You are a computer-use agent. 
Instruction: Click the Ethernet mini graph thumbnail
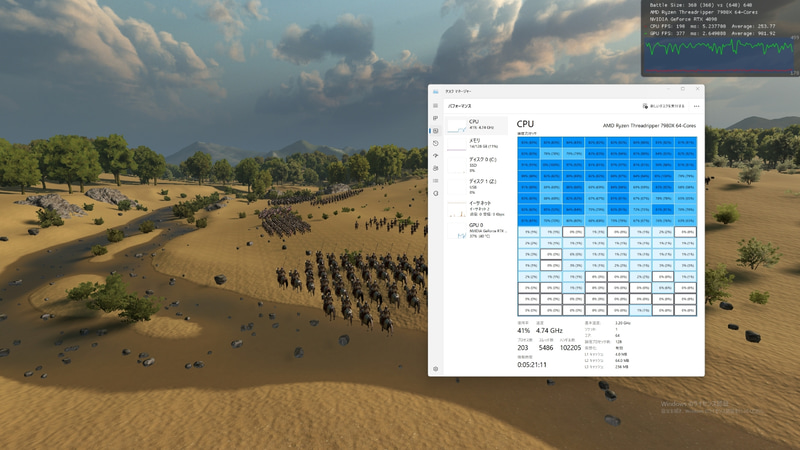pyautogui.click(x=457, y=209)
